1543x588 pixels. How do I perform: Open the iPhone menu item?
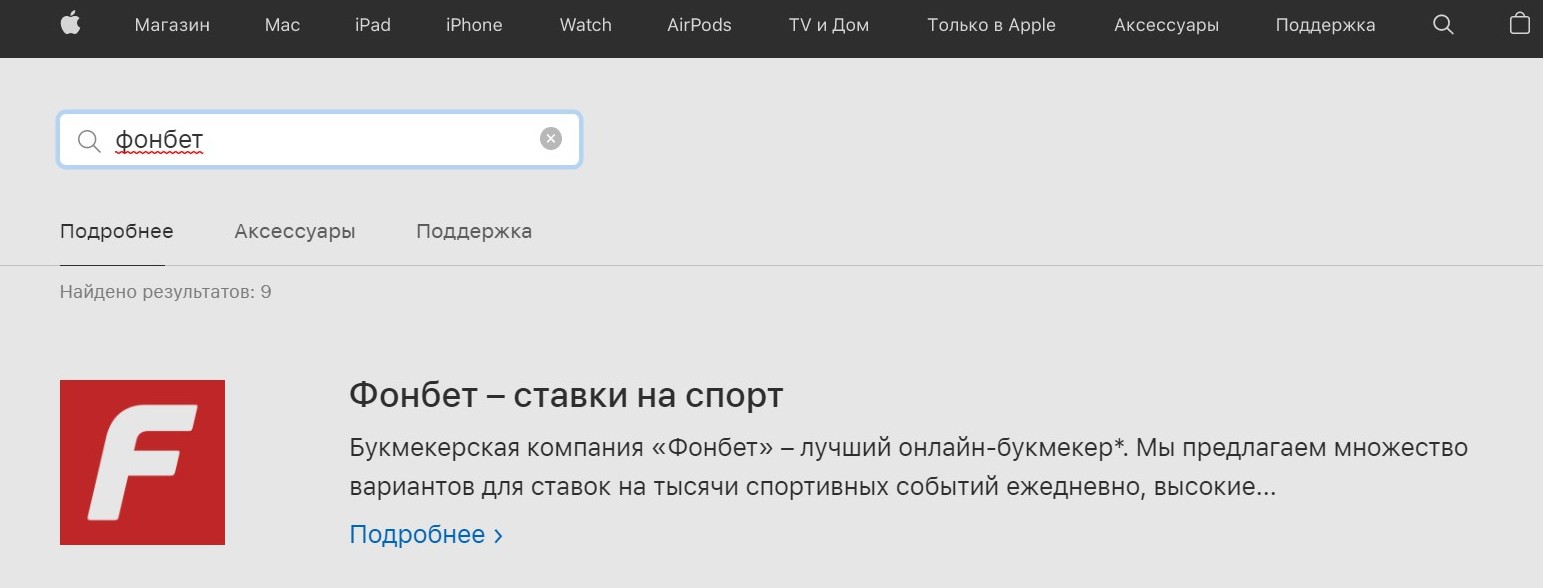point(474,25)
